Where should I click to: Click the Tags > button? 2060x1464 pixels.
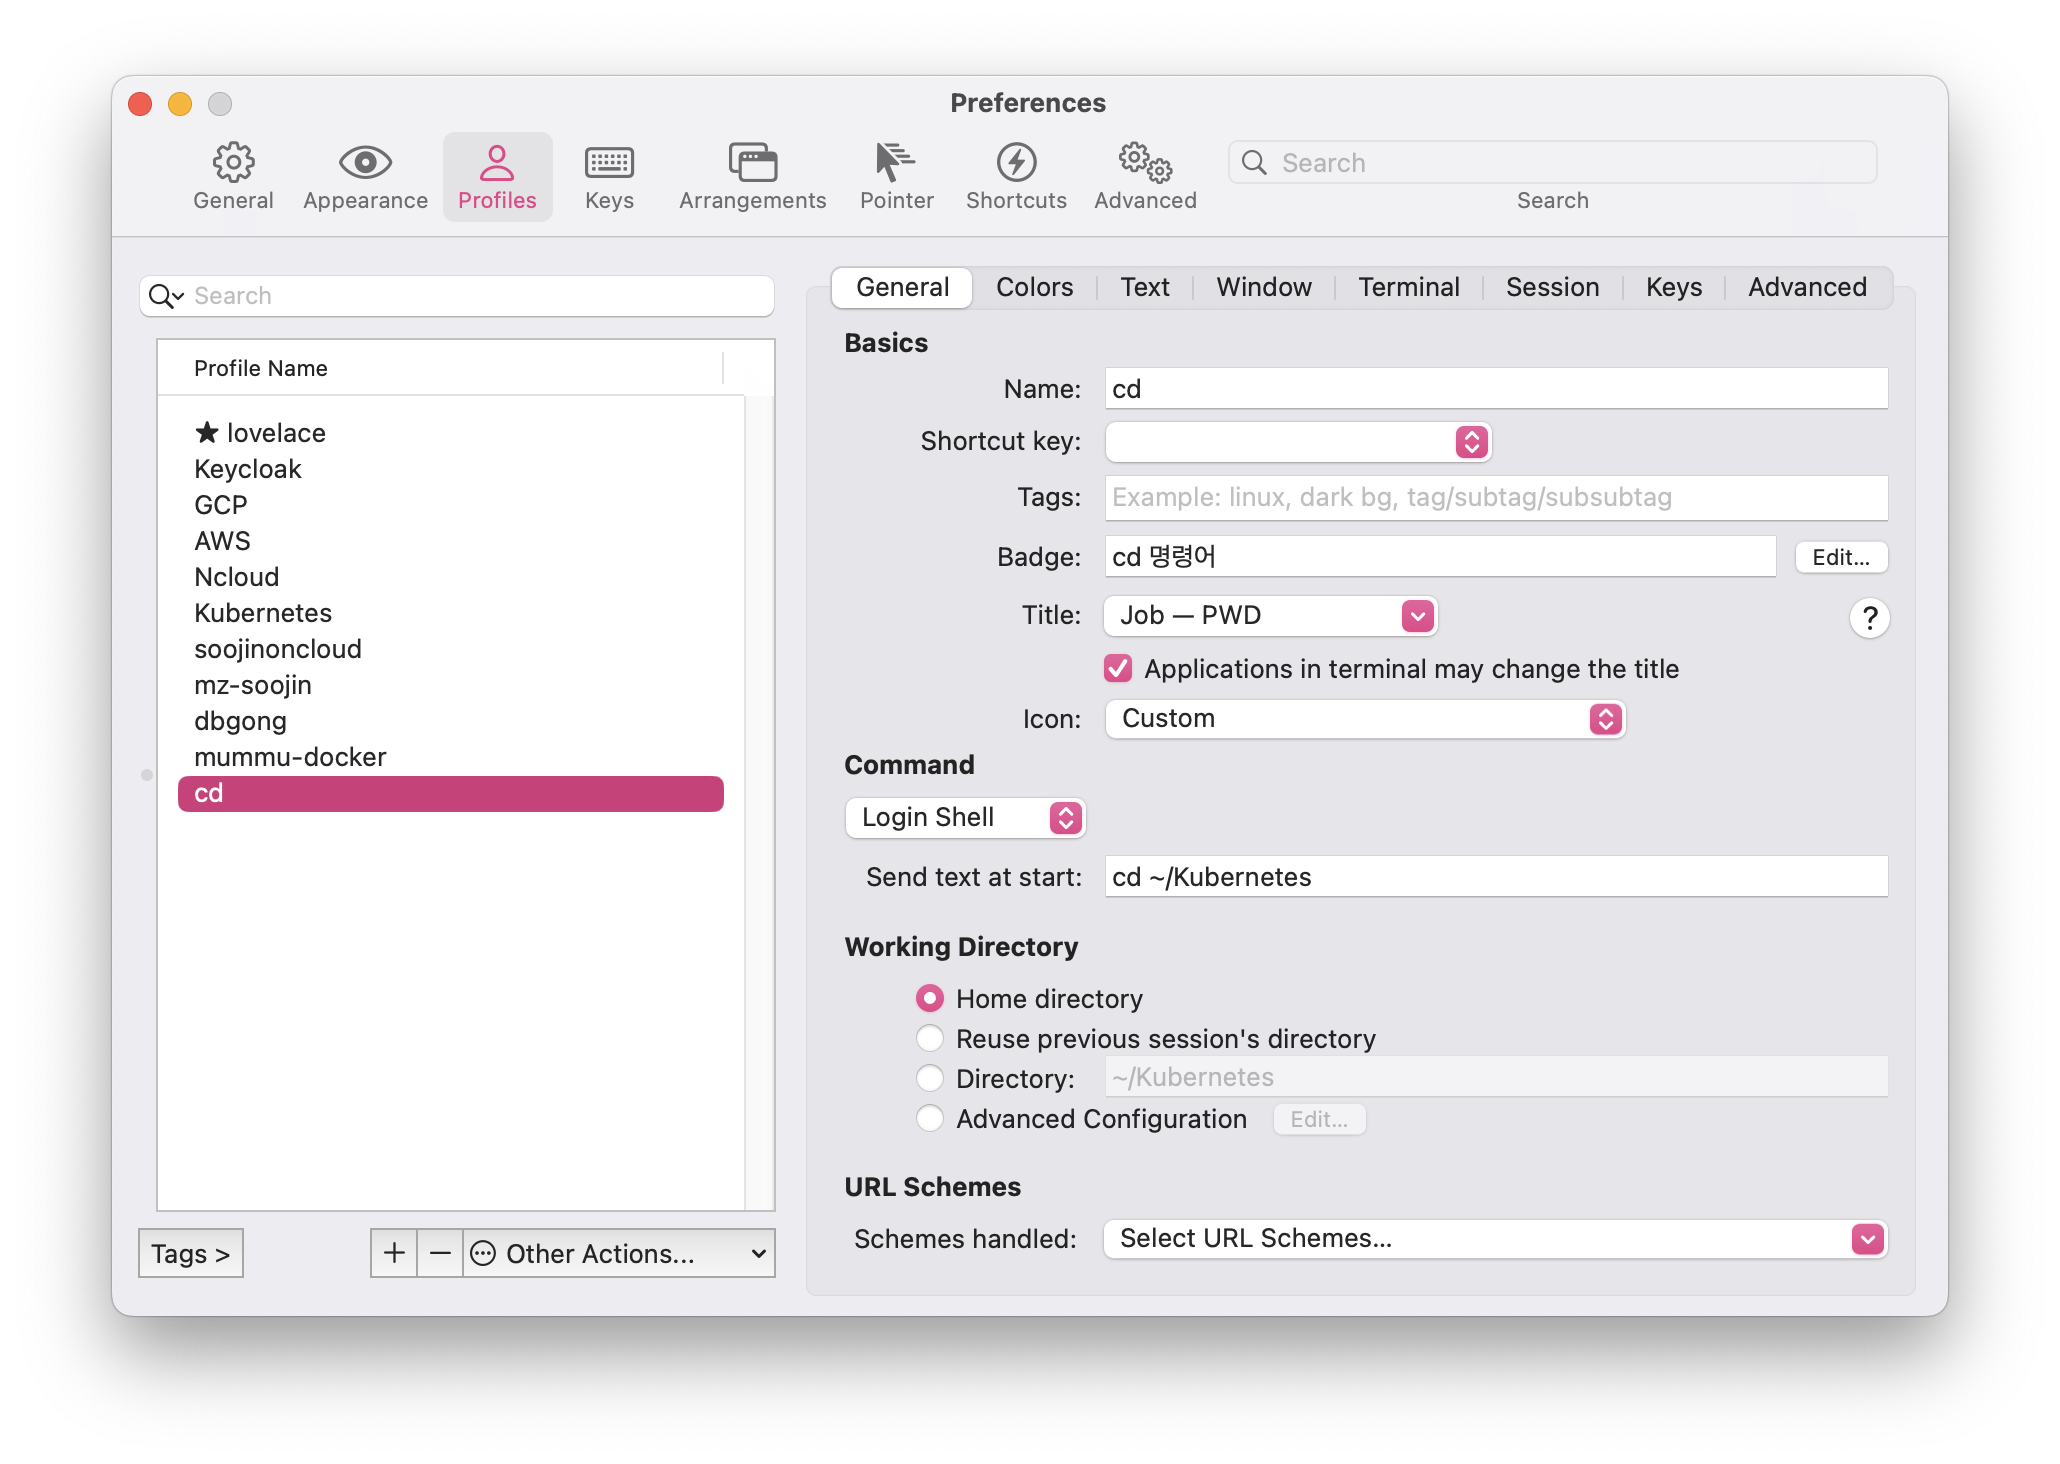pos(191,1253)
